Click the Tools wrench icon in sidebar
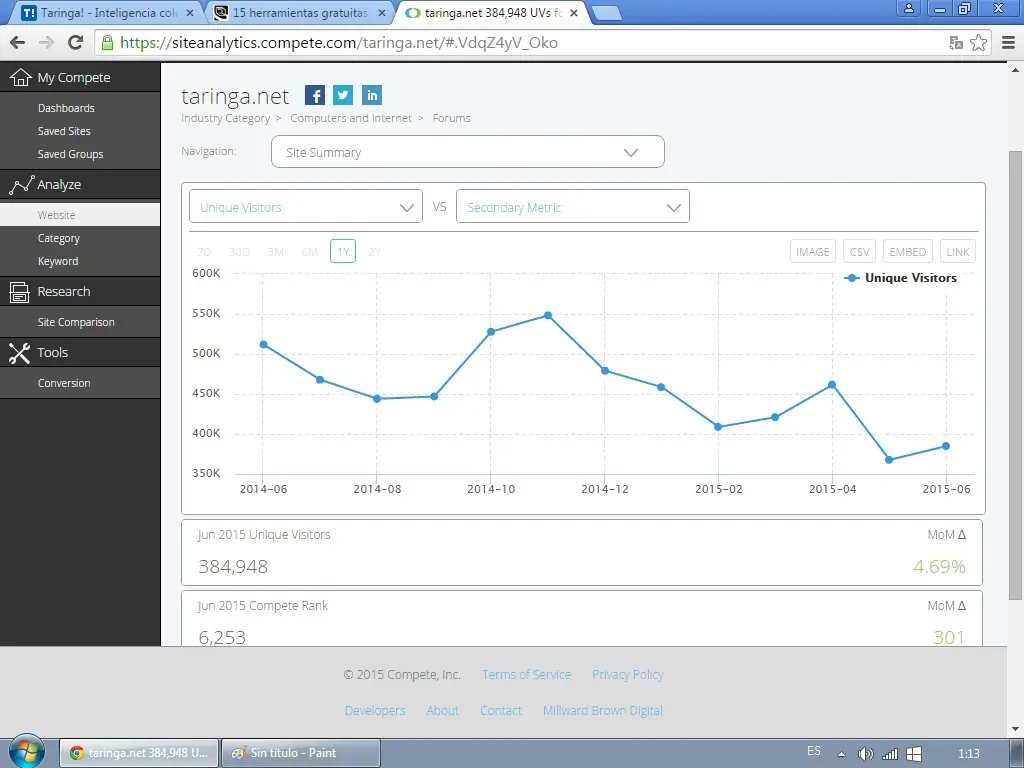The width and height of the screenshot is (1024, 768). [x=20, y=353]
